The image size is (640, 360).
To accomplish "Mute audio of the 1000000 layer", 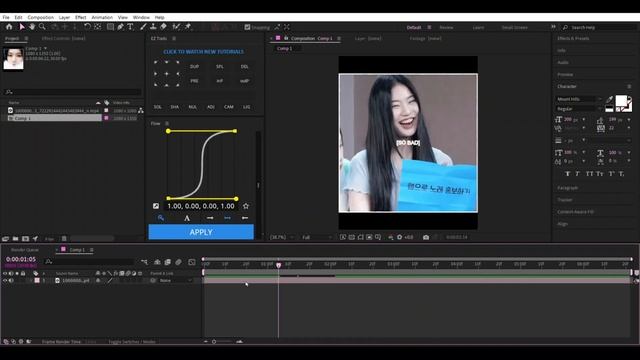I will pyautogui.click(x=11, y=281).
